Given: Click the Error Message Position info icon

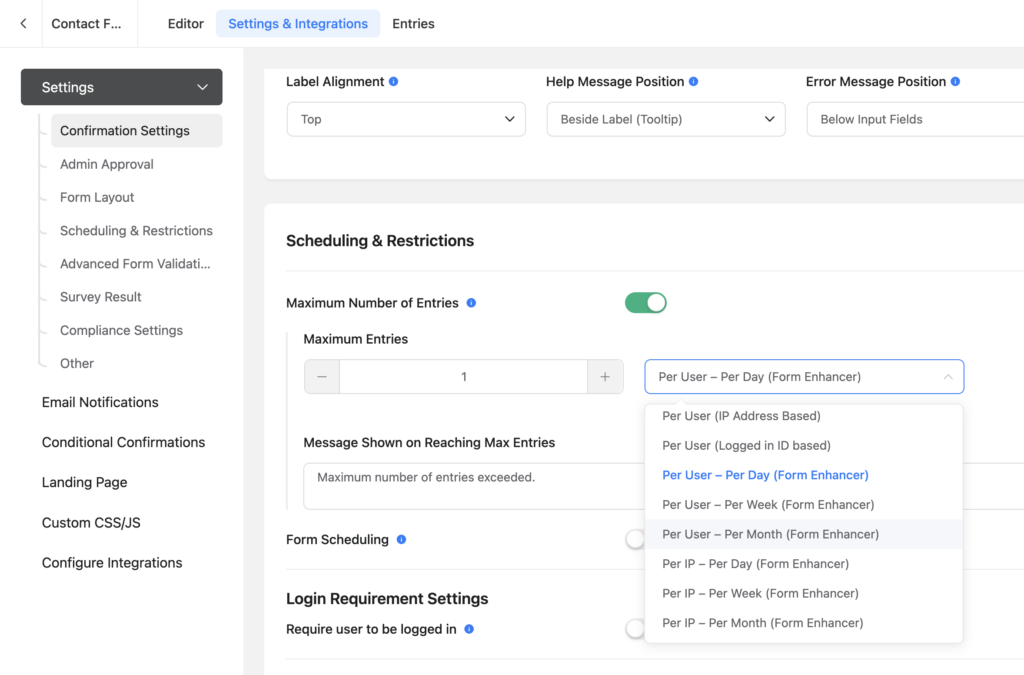Looking at the screenshot, I should click(955, 82).
